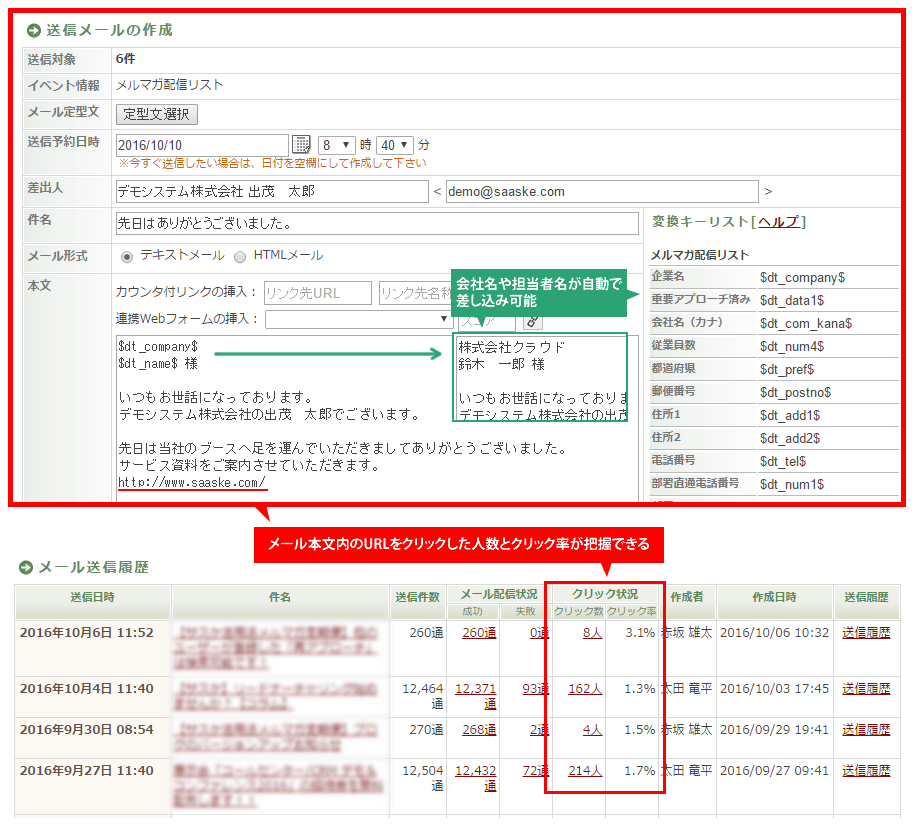Open 送信履歴 link for 2016年10月6日 row
This screenshot has height=828, width=918.
(x=866, y=632)
